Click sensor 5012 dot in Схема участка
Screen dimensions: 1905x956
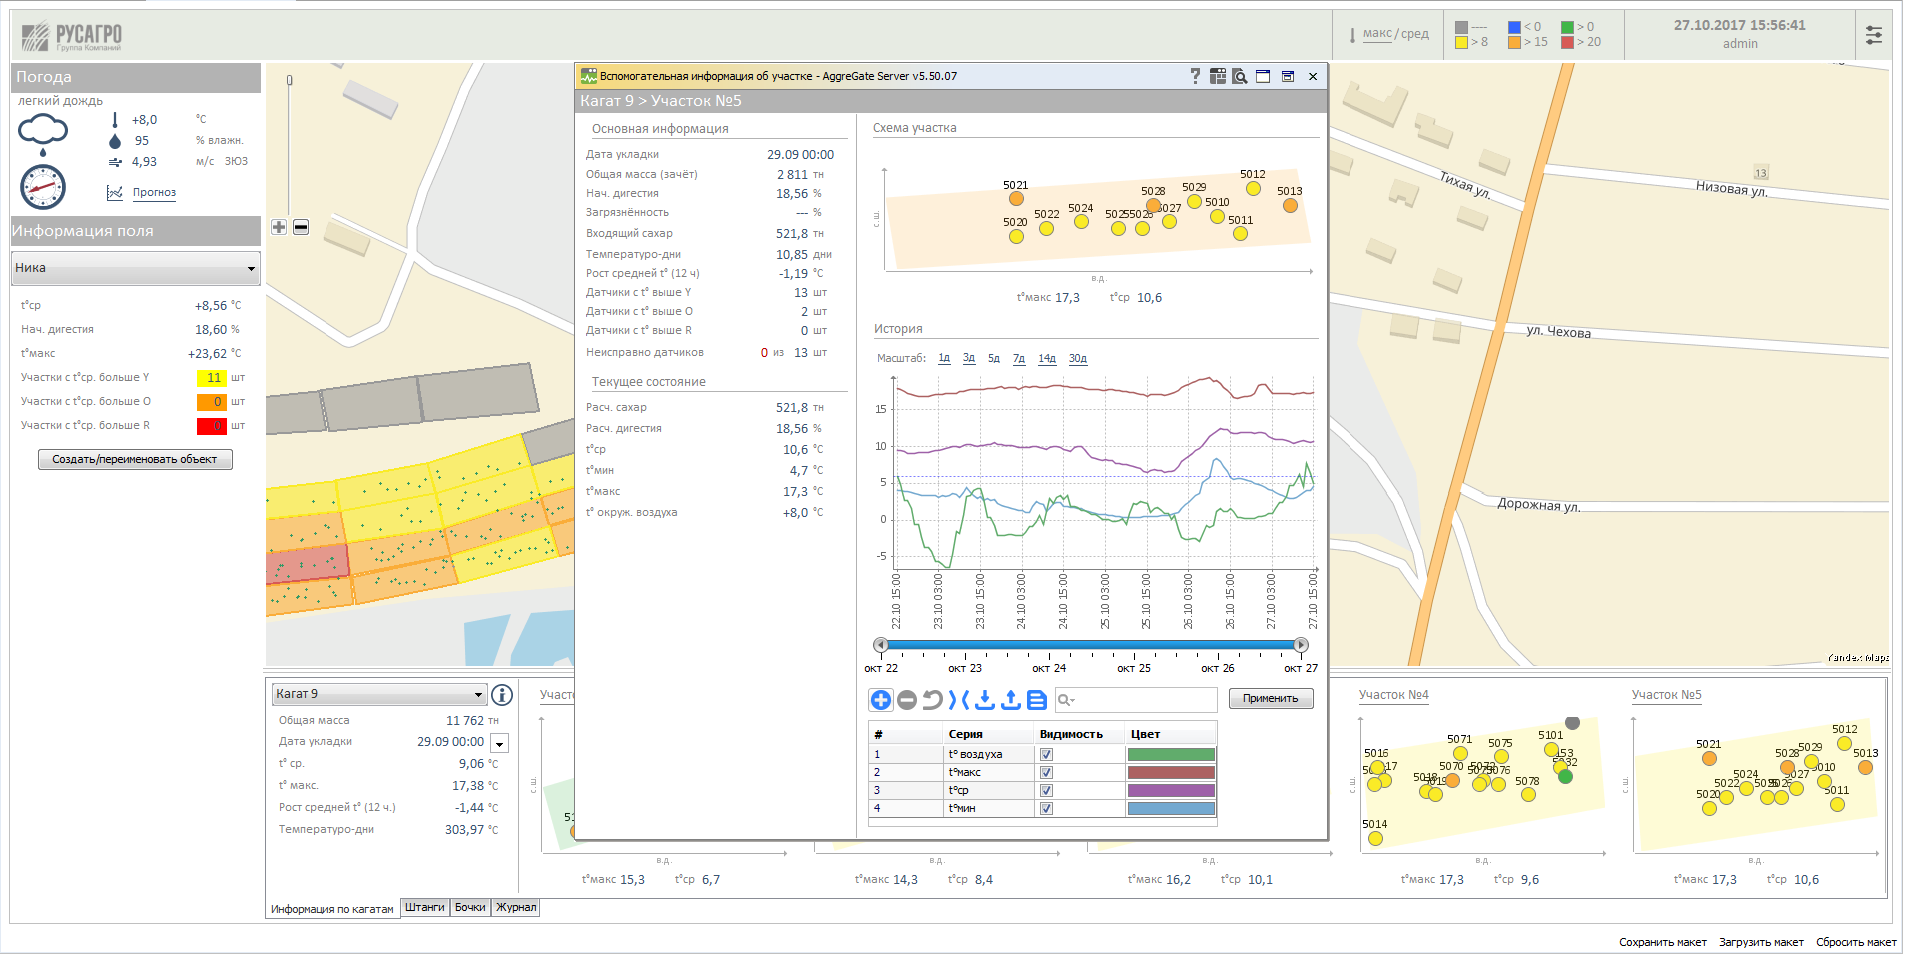coord(1253,188)
